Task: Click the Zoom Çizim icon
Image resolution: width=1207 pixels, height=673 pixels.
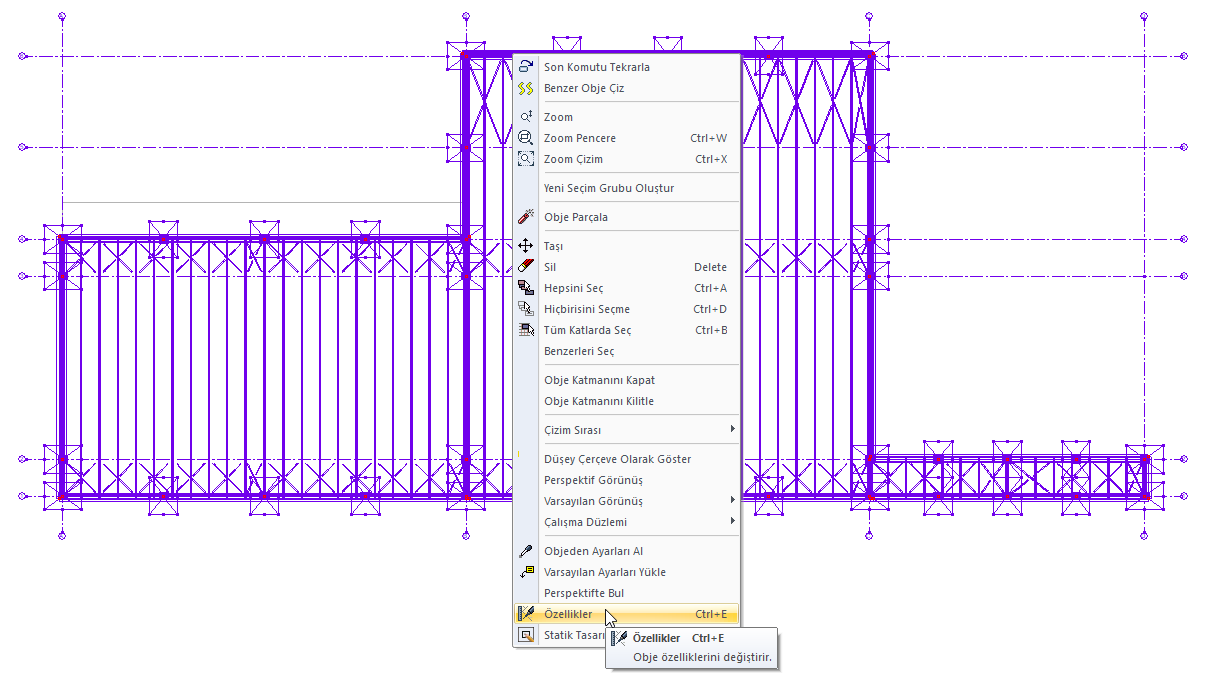Action: [526, 159]
